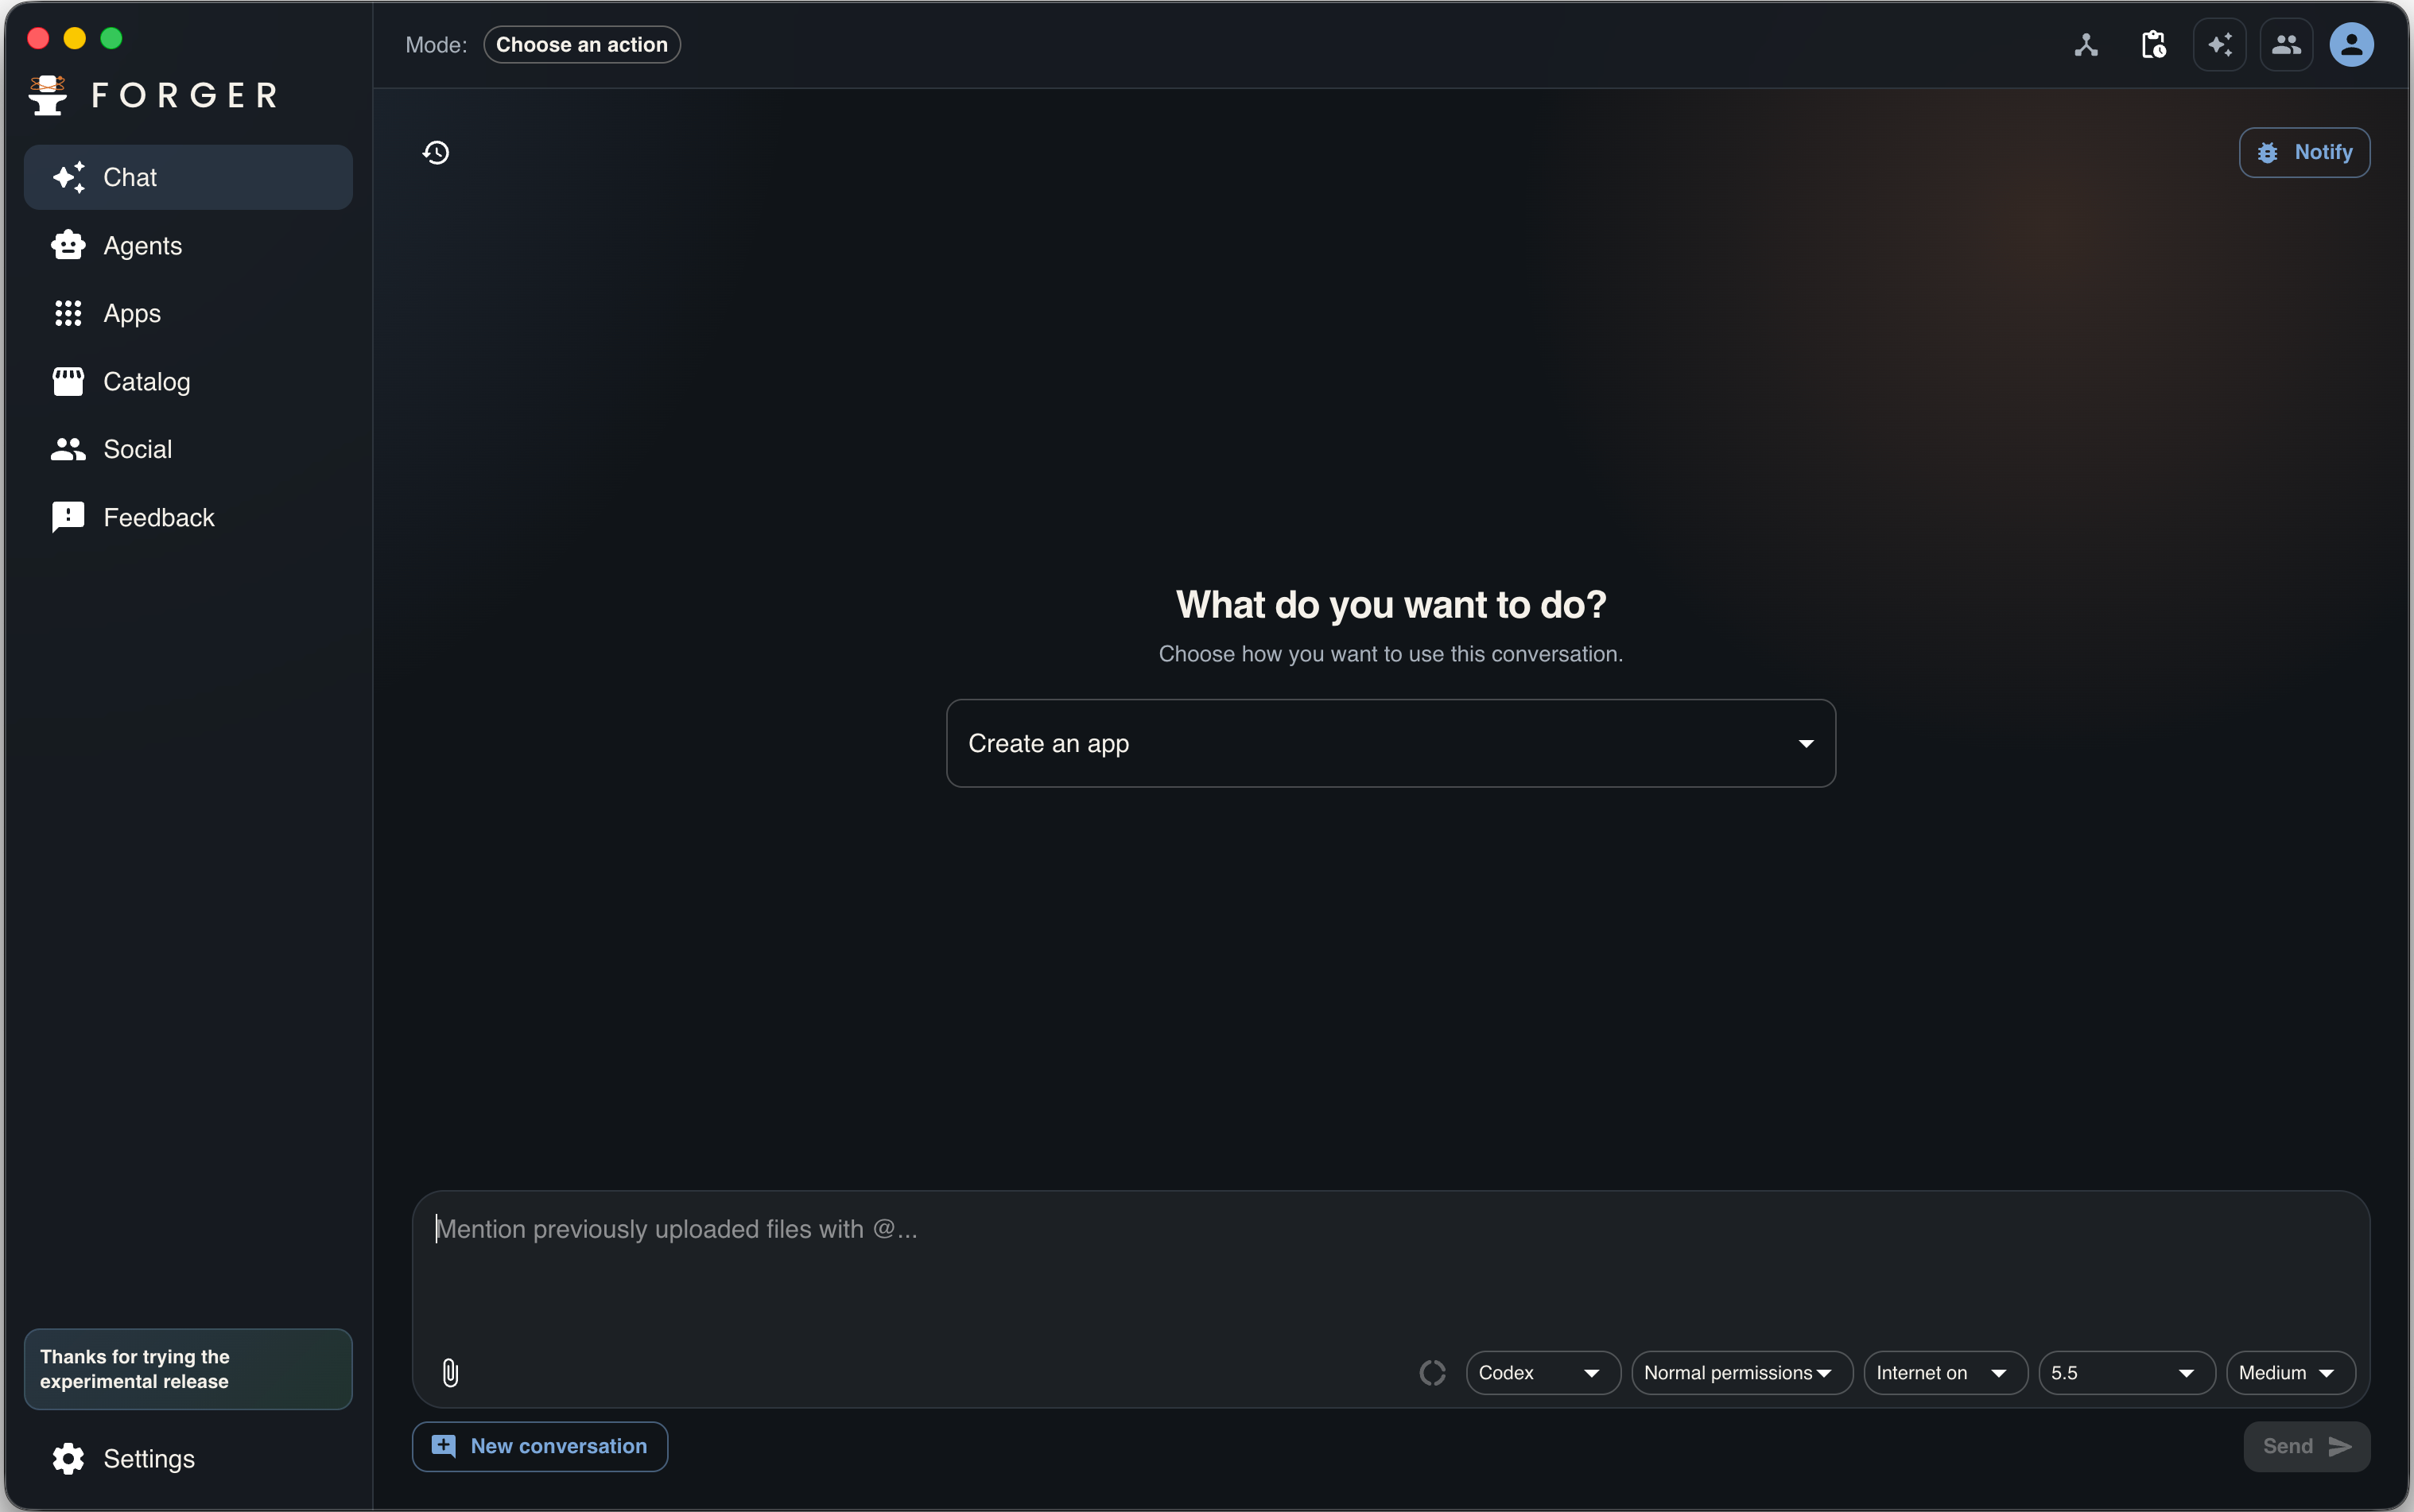This screenshot has width=2414, height=1512.
Task: Click the loading spinner icon near Codex
Action: coord(1432,1372)
